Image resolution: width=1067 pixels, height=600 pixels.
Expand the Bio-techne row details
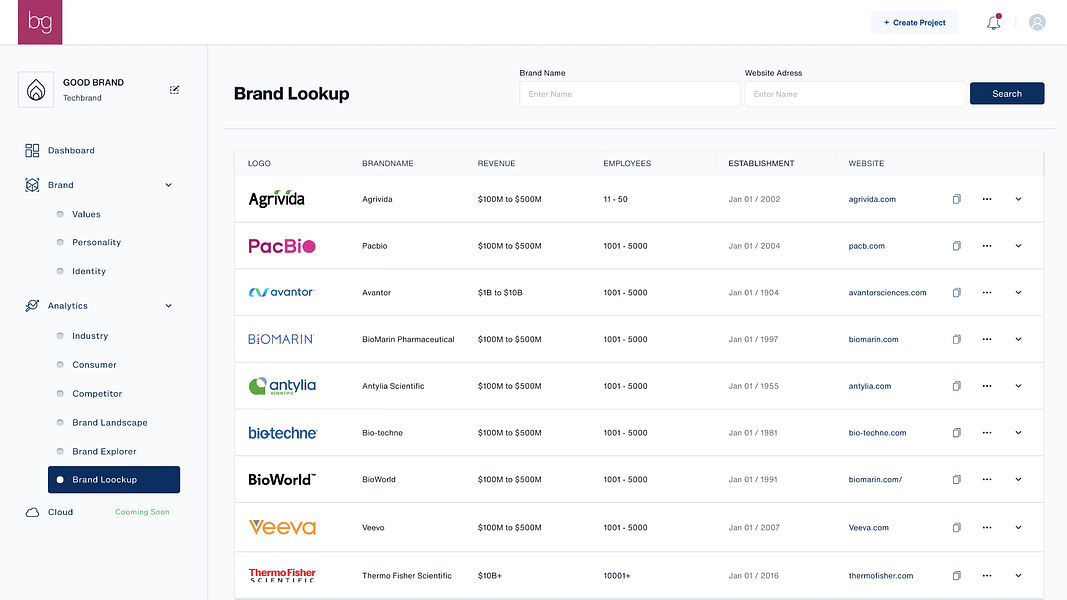click(x=1019, y=433)
